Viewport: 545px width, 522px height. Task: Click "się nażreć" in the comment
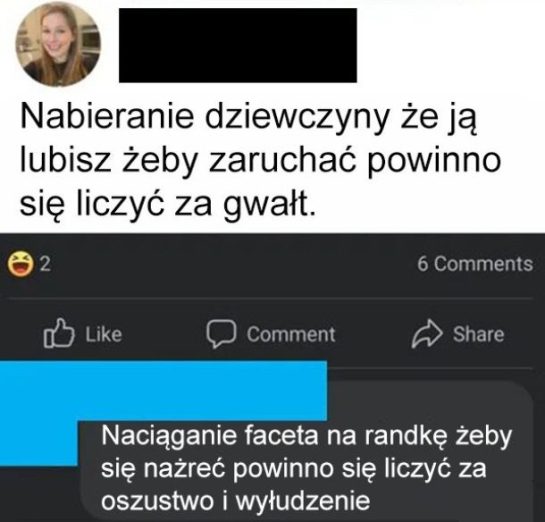(164, 468)
